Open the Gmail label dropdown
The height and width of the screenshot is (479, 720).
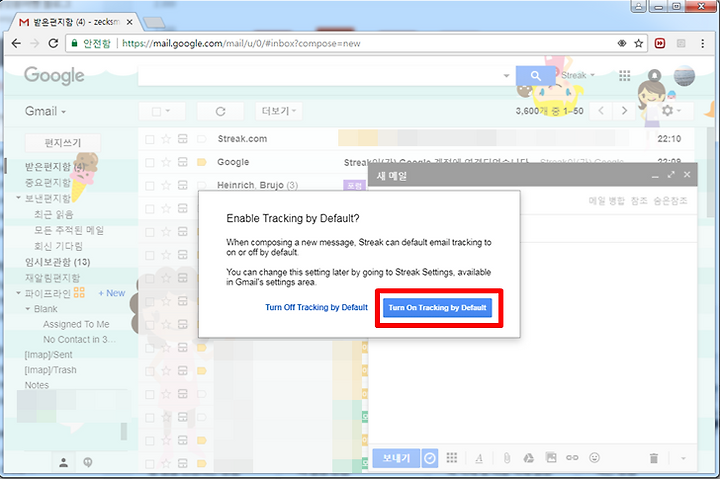45,111
